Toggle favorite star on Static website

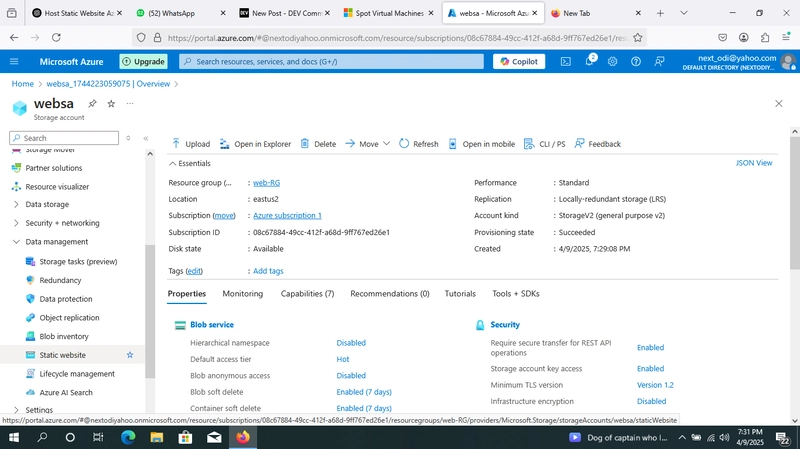click(x=130, y=355)
